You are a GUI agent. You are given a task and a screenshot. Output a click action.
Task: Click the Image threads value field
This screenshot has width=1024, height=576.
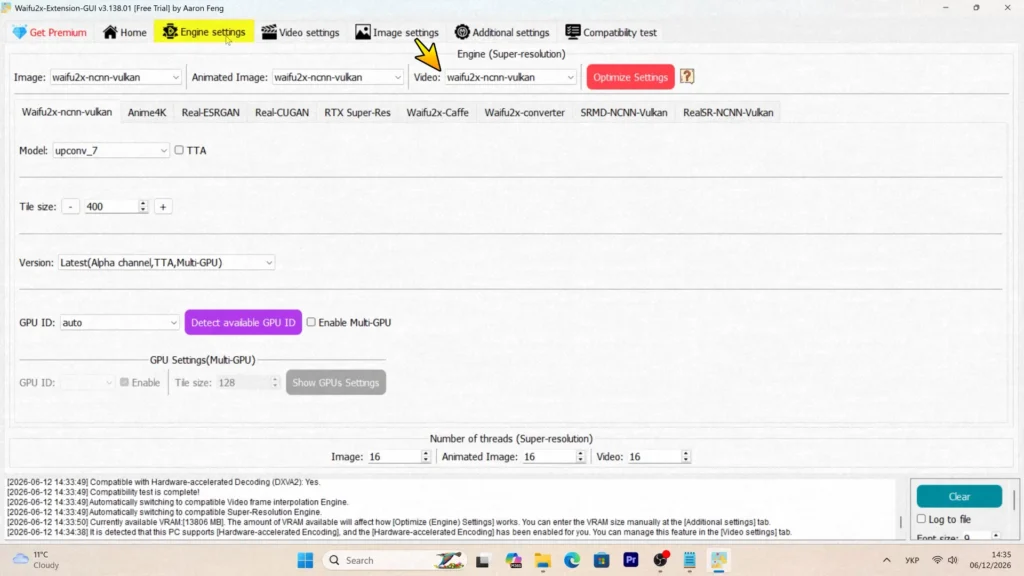[x=393, y=456]
